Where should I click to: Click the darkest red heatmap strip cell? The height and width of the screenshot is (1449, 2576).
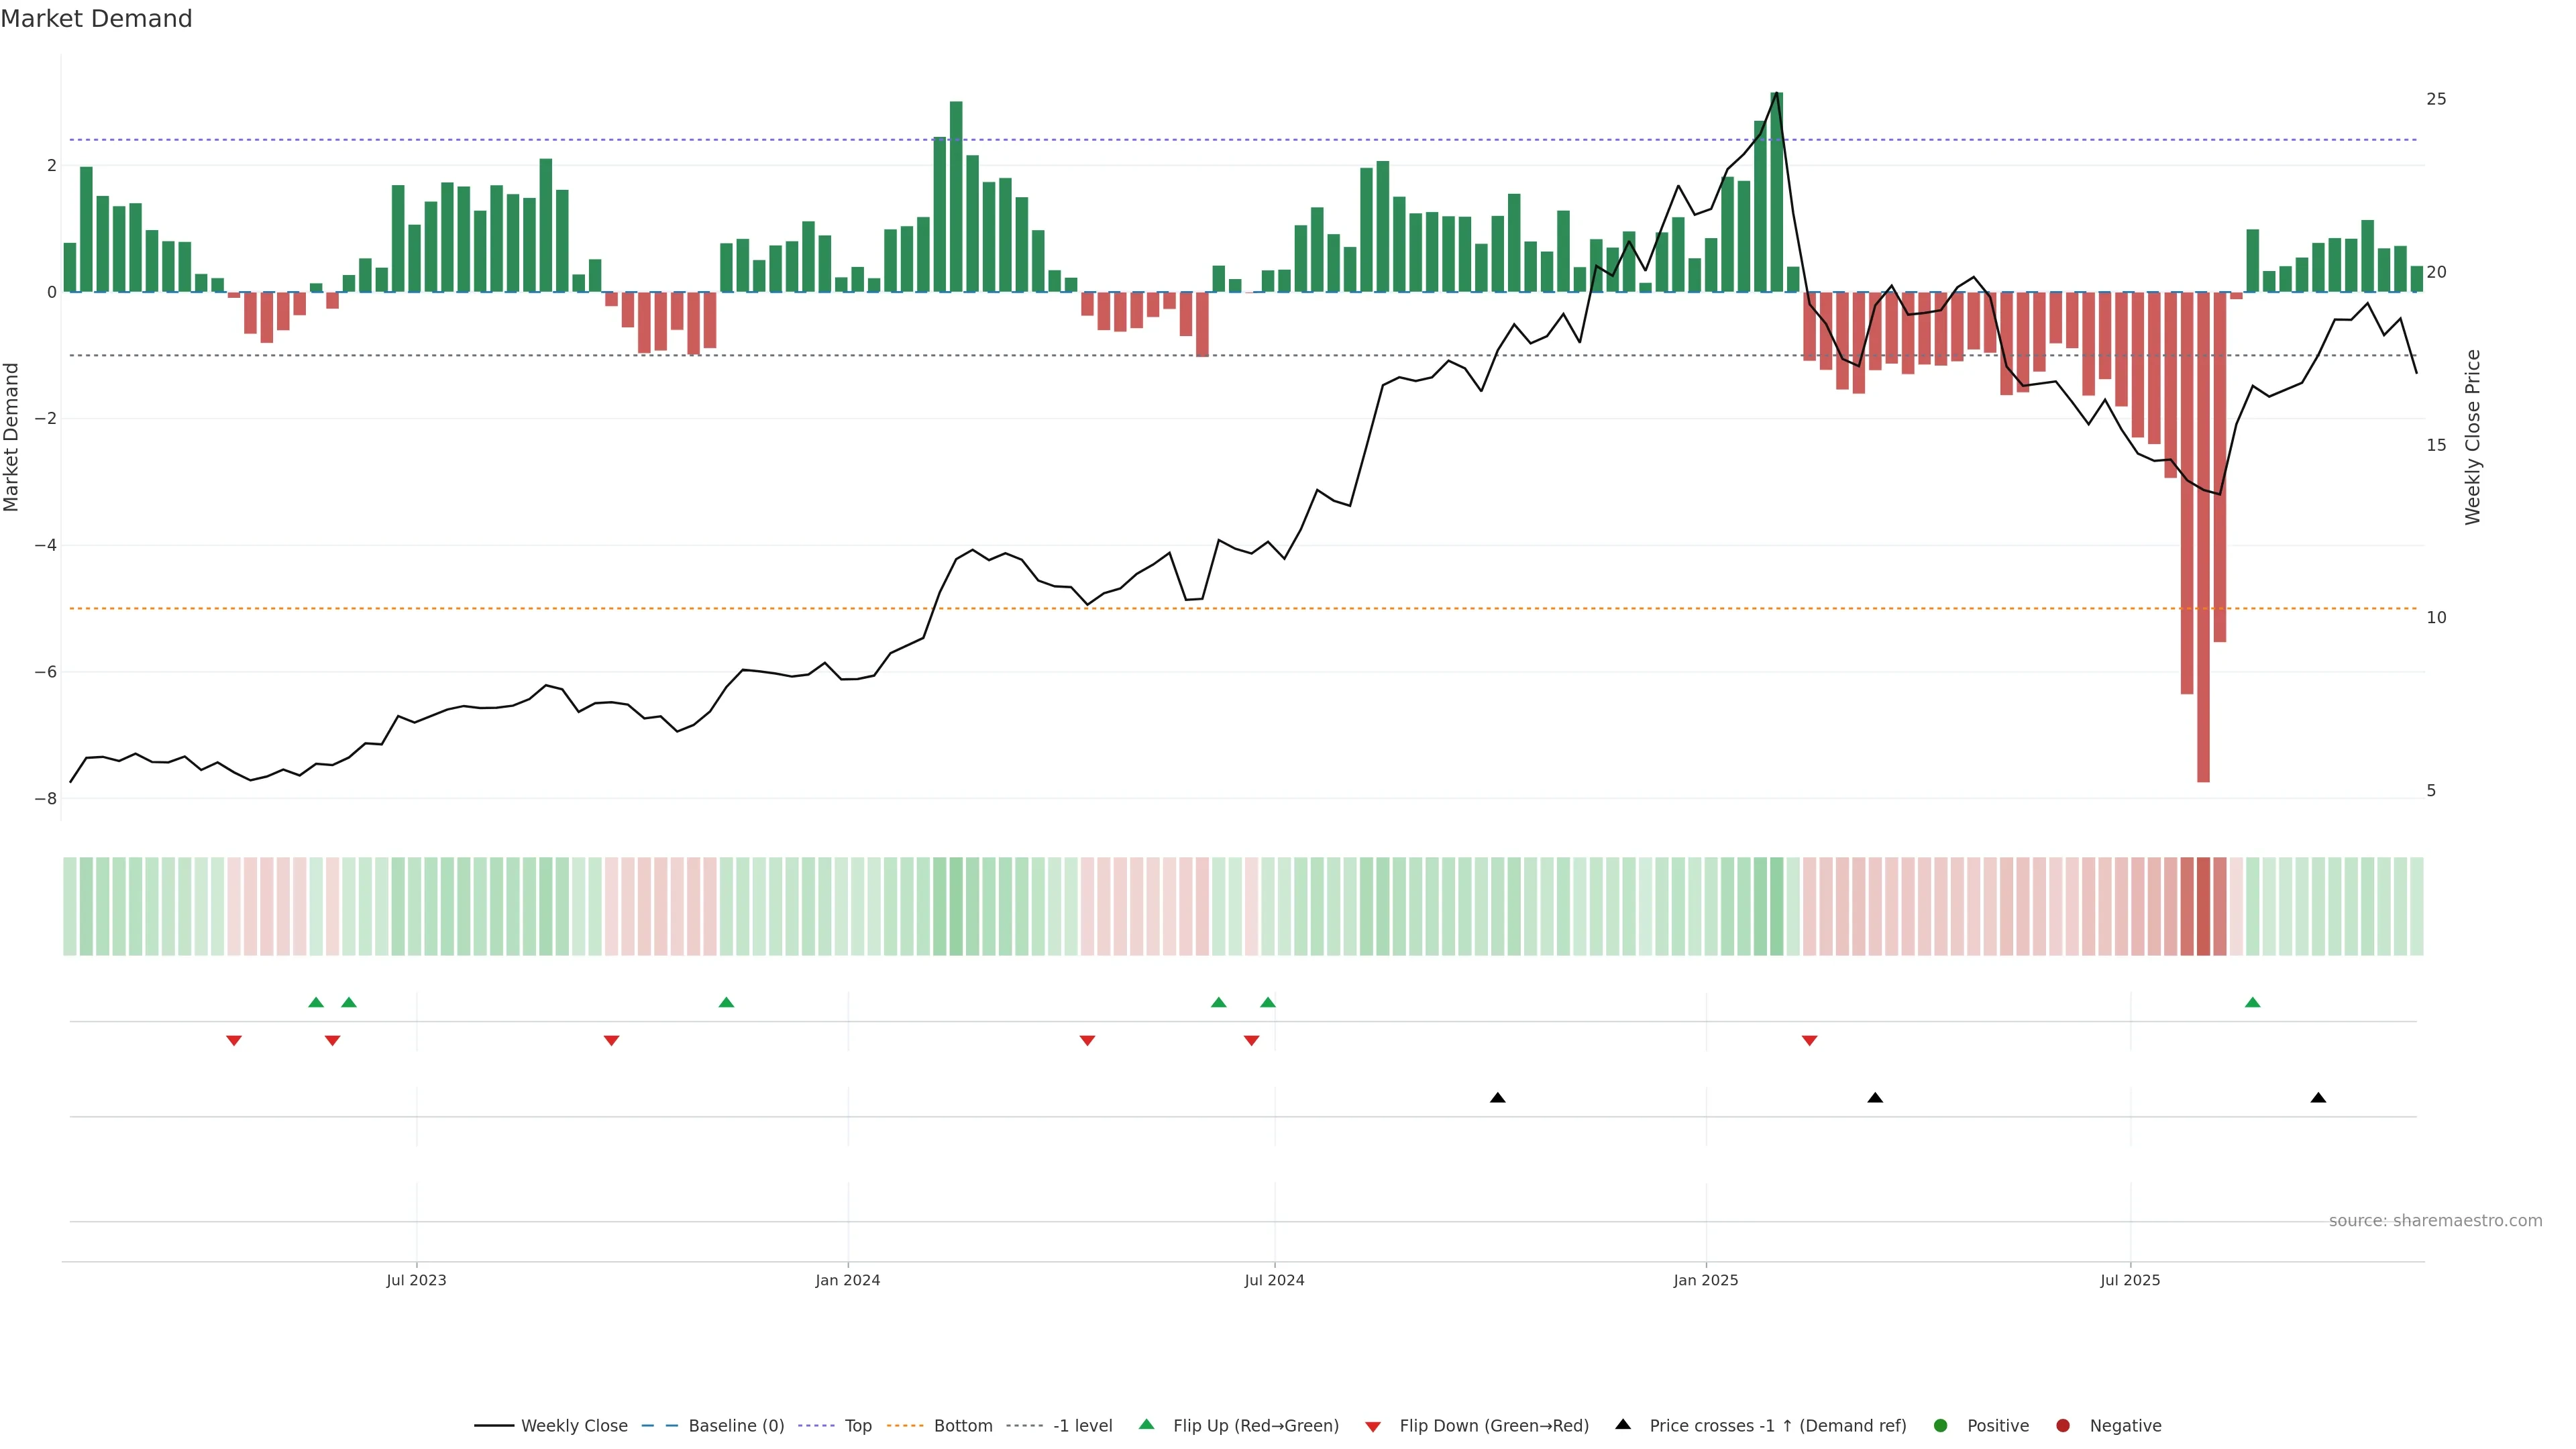point(2203,906)
